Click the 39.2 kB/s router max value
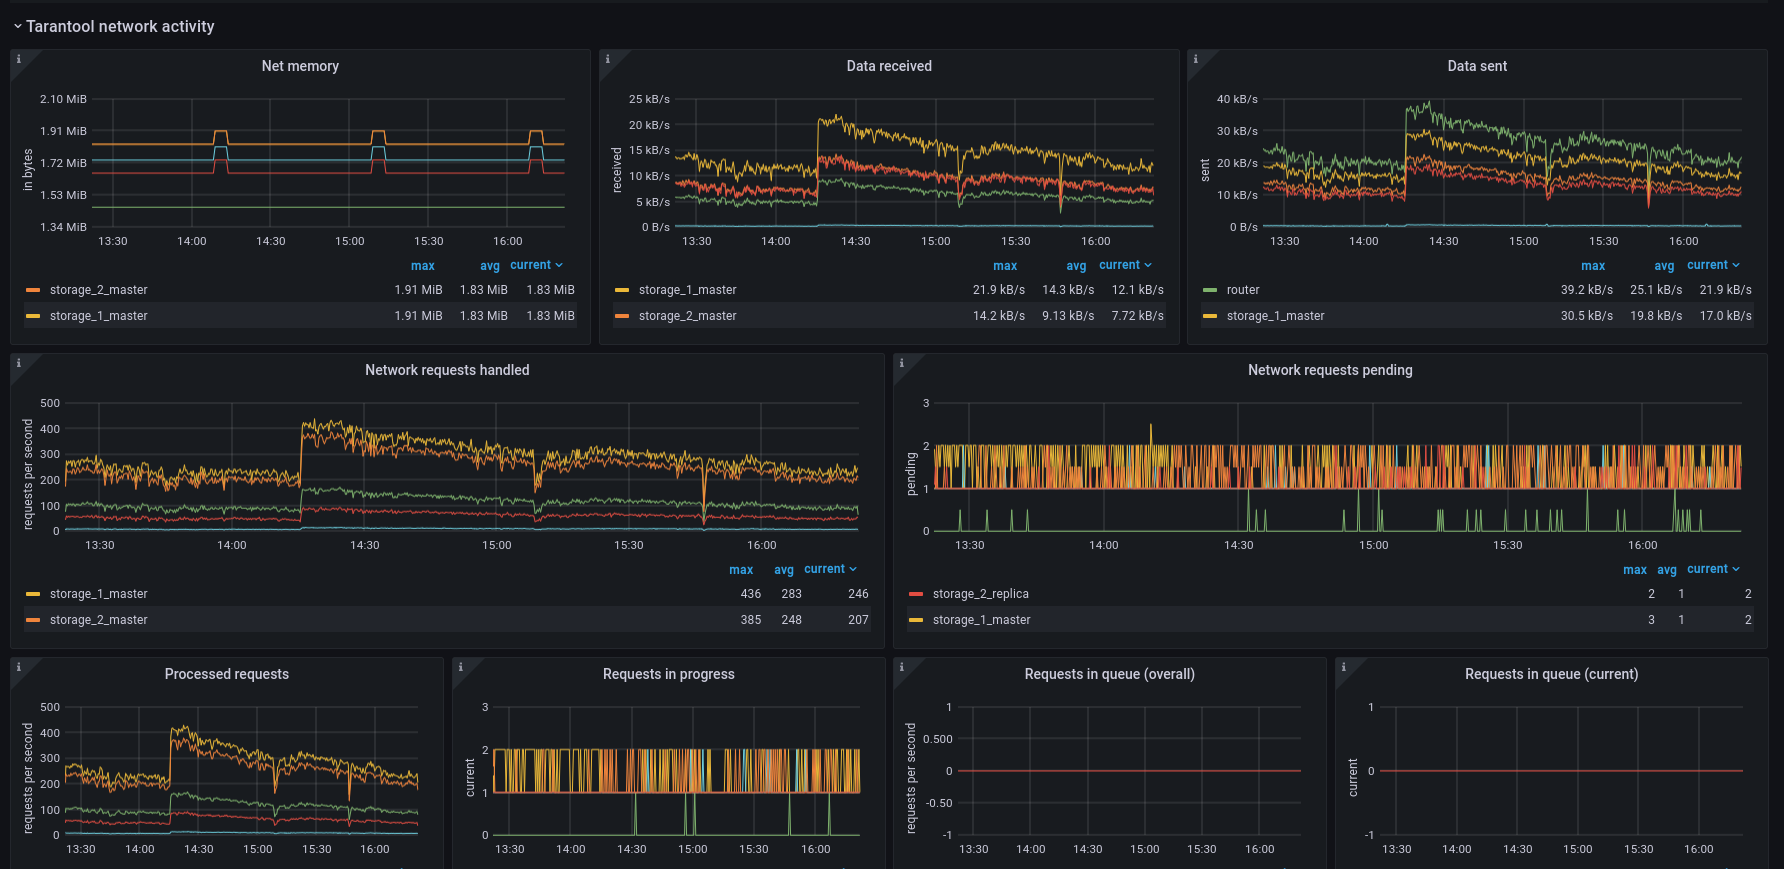1784x869 pixels. coord(1587,290)
